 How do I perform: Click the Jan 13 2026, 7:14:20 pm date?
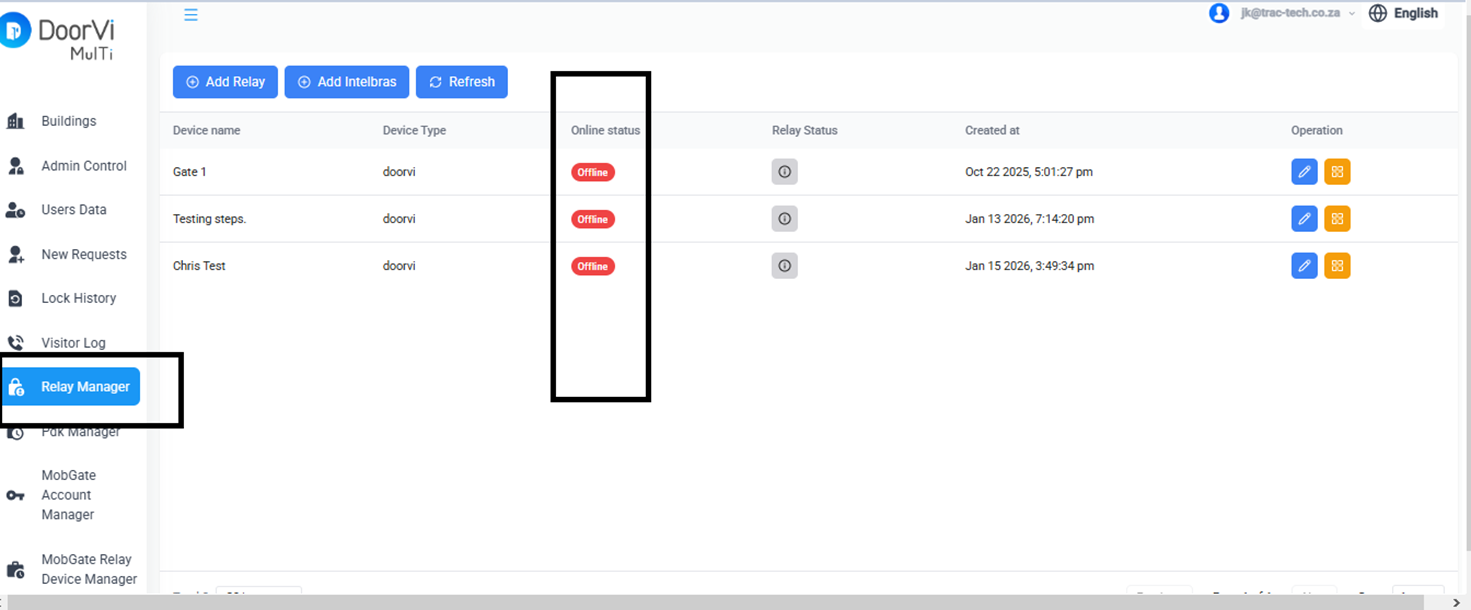point(1030,219)
